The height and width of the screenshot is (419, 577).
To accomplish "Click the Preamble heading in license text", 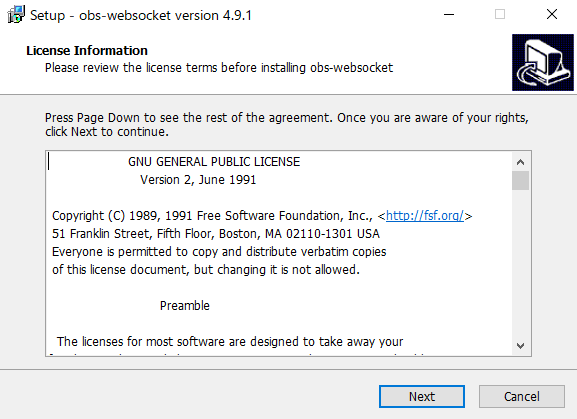I will 185,306.
